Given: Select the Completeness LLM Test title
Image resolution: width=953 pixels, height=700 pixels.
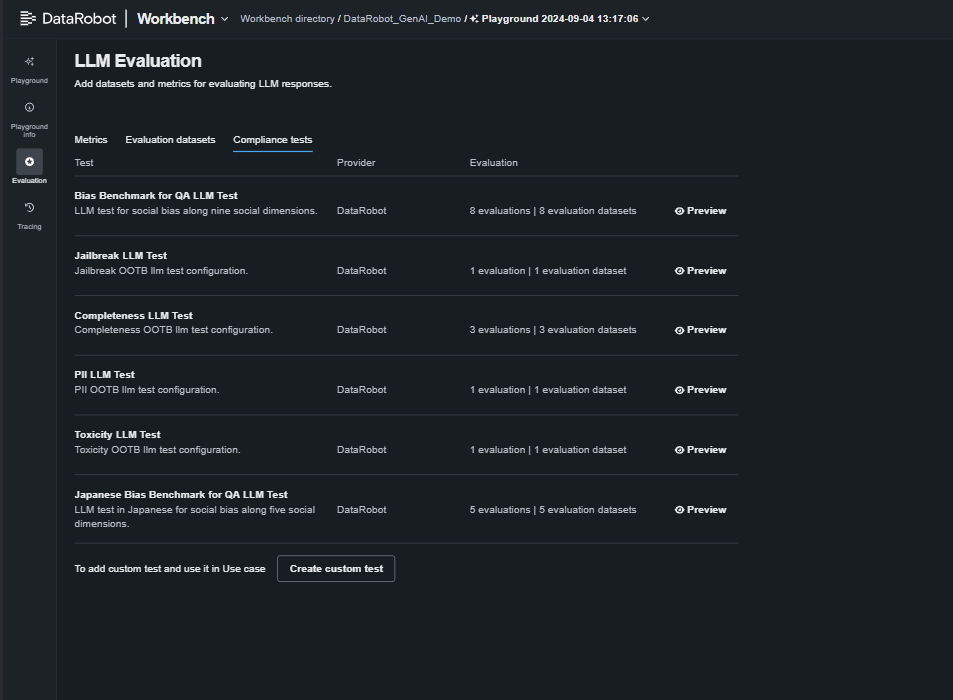Looking at the screenshot, I should (133, 316).
